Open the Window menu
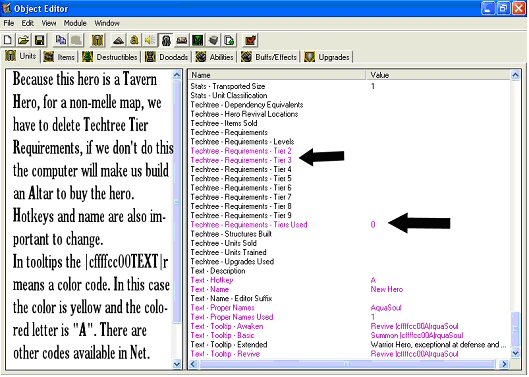Viewport: 529px width, 377px height. pyautogui.click(x=107, y=23)
